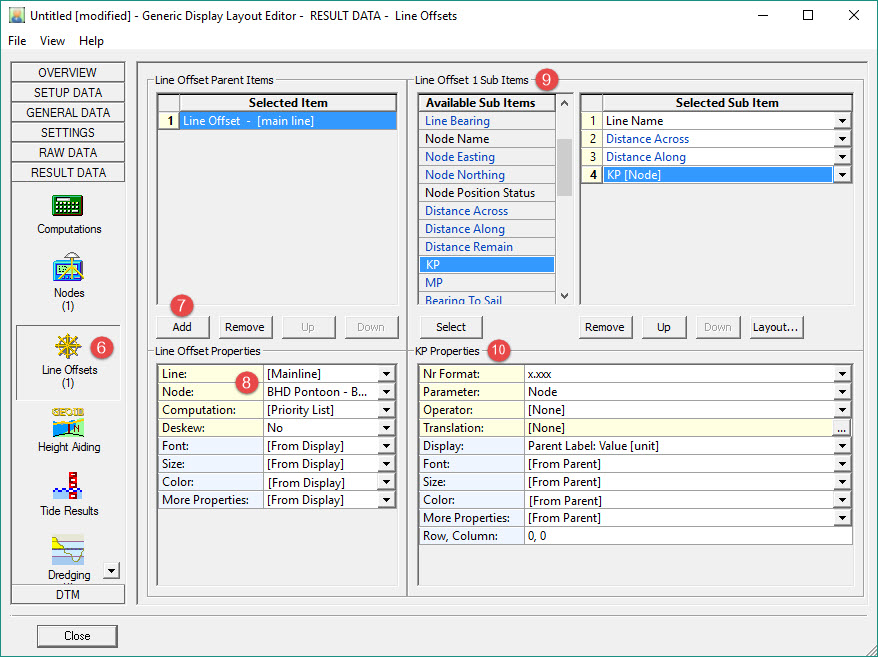
Task: Open the Display dropdown in KP Properties
Action: tap(843, 446)
